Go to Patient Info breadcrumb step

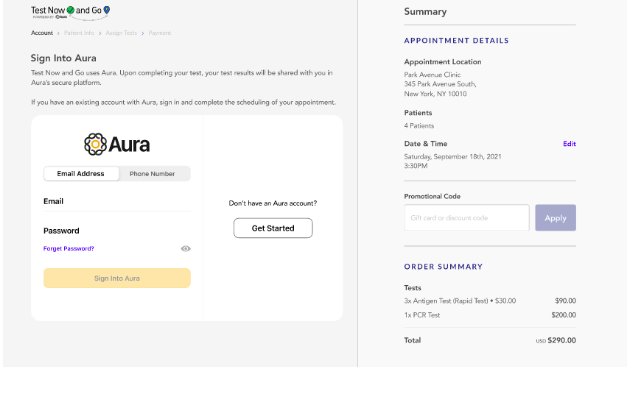click(79, 33)
